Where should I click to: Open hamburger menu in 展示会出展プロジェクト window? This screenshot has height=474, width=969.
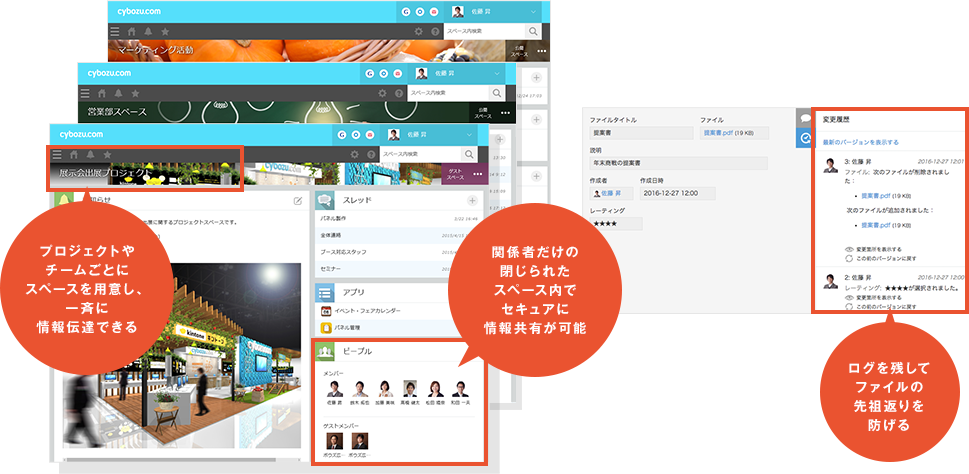[57, 154]
